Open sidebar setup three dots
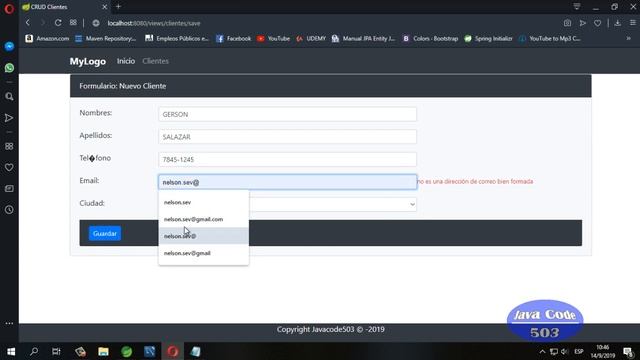Screen dimensions: 640x360 pyautogui.click(x=9, y=323)
